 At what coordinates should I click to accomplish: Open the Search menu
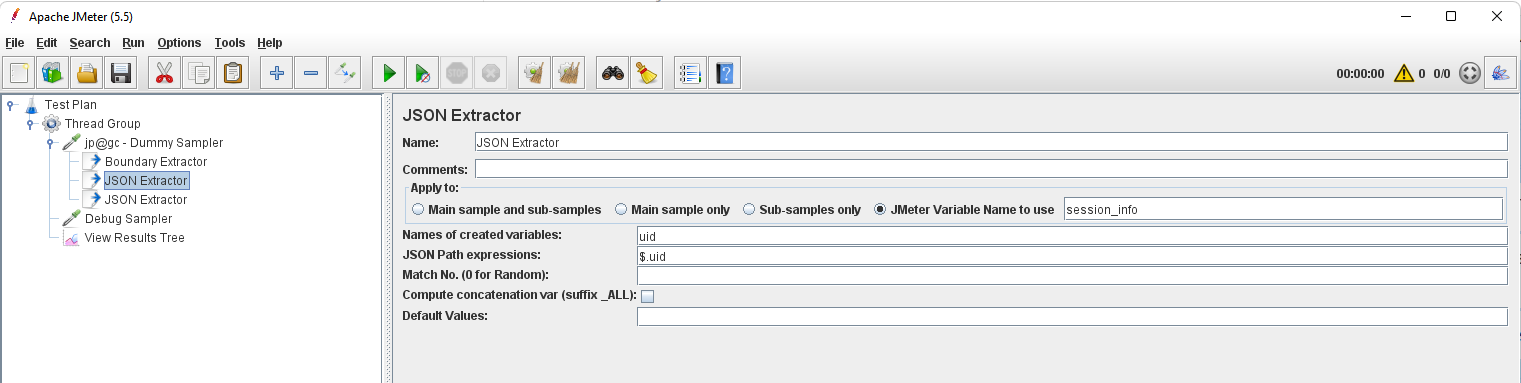[90, 43]
